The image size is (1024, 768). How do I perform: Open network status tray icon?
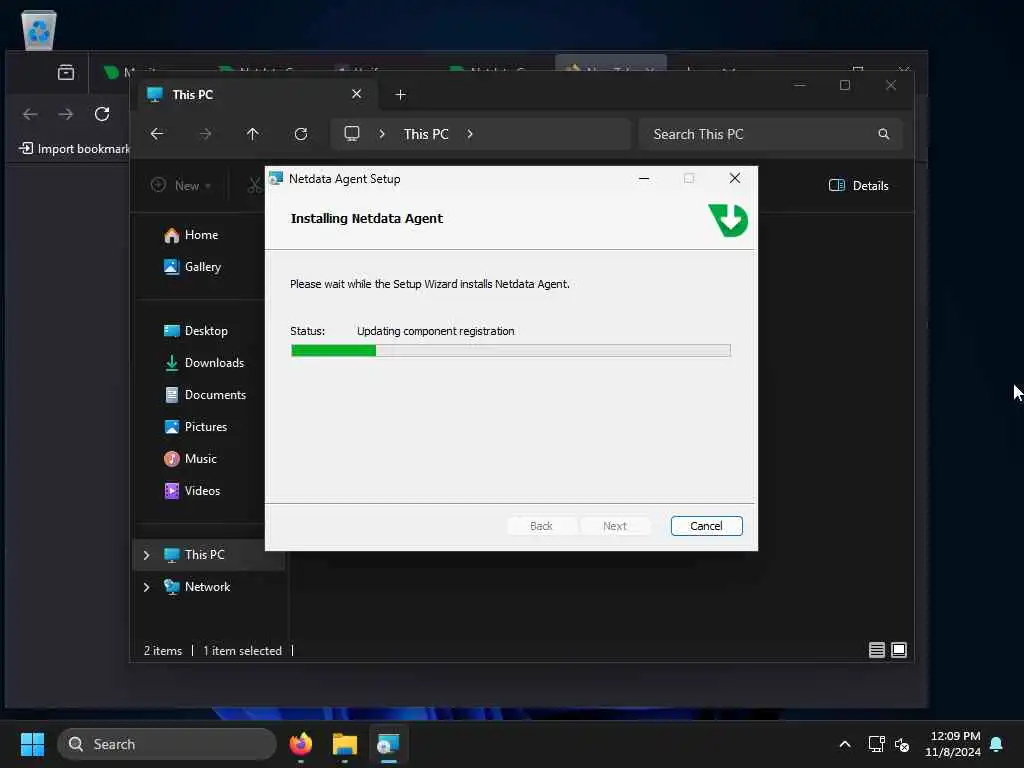tap(876, 744)
